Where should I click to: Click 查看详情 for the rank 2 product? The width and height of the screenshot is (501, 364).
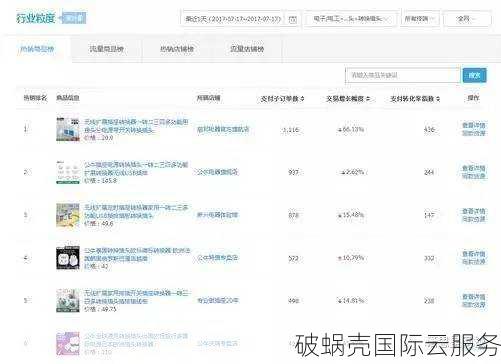474,168
